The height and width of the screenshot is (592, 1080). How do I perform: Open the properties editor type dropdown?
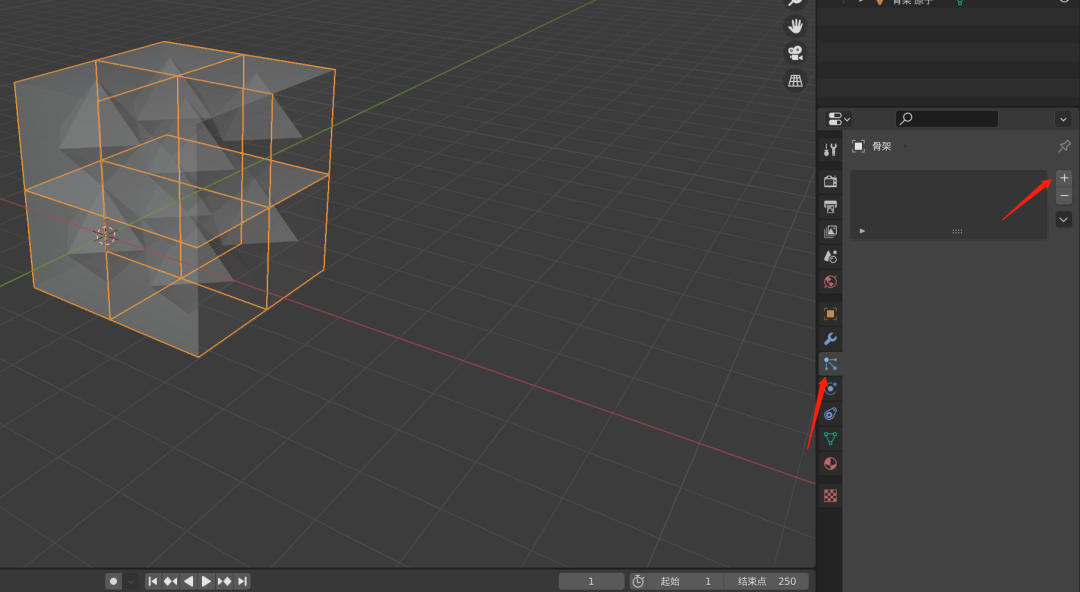pyautogui.click(x=838, y=119)
